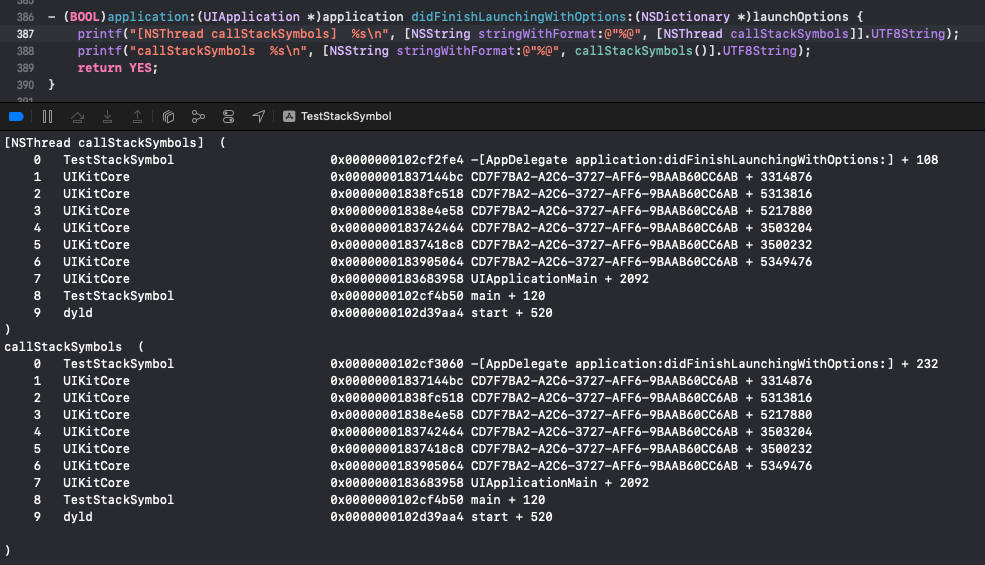
Task: Click first address 0x00000001837144bc in console
Action: coord(397,177)
